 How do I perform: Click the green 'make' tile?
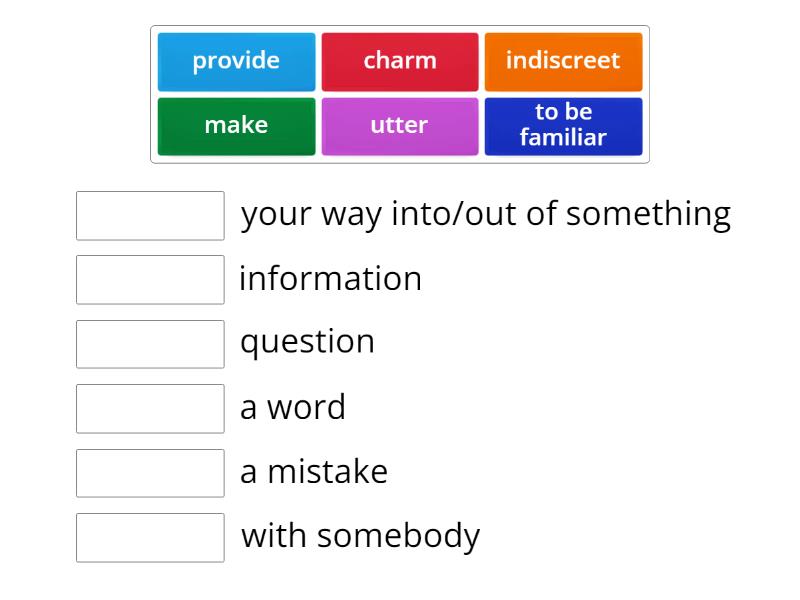pyautogui.click(x=236, y=125)
